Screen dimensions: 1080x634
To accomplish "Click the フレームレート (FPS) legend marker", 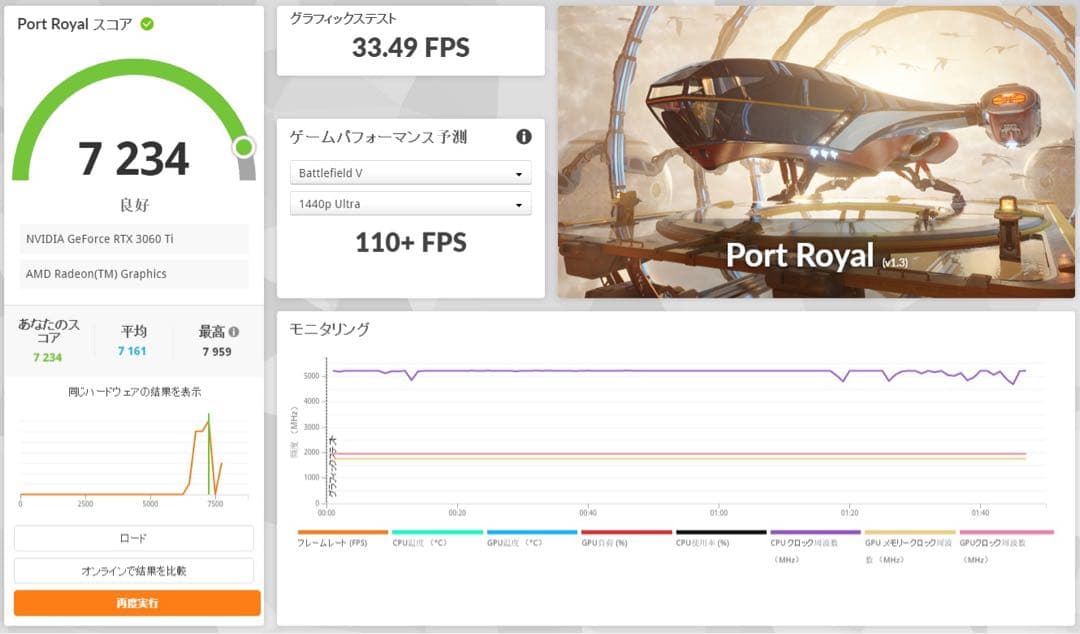I will click(x=340, y=533).
